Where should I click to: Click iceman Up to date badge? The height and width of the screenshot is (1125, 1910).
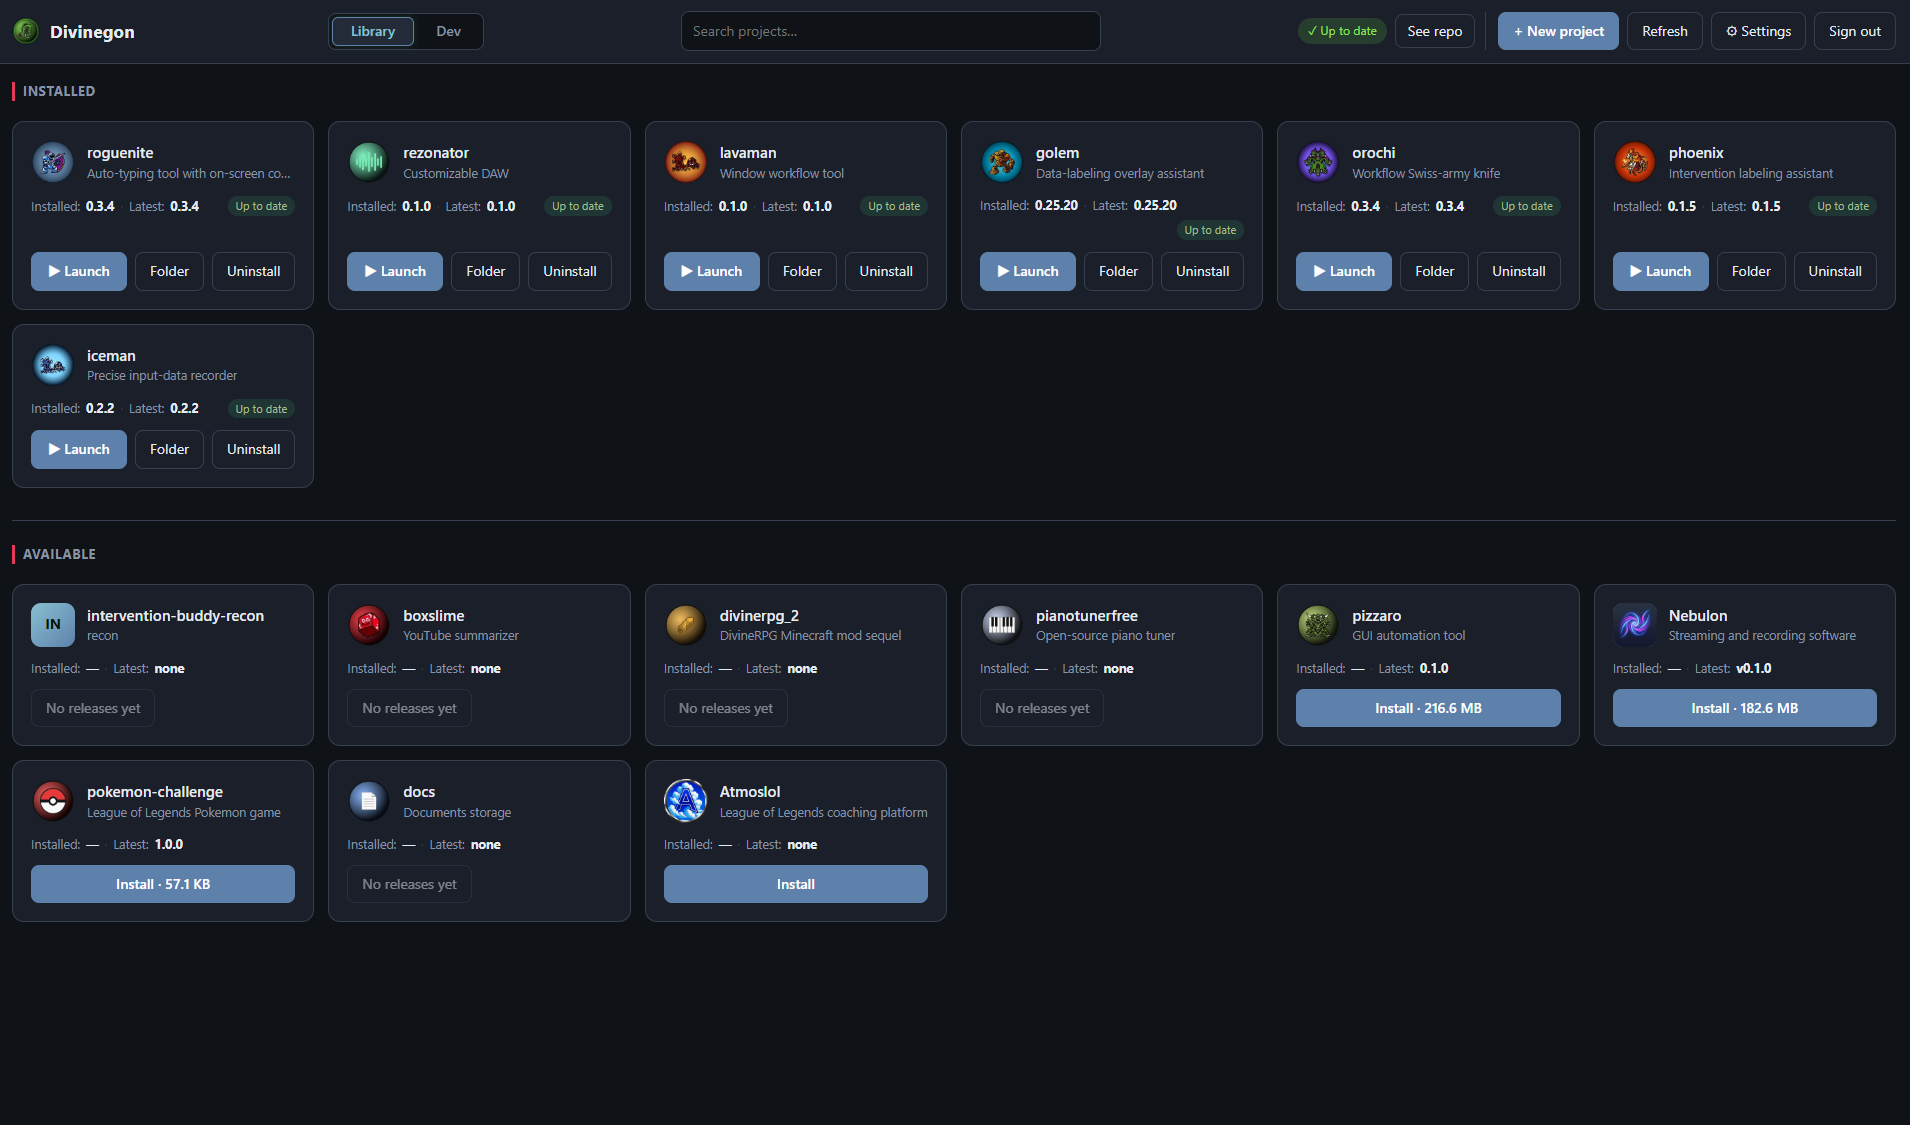point(261,409)
